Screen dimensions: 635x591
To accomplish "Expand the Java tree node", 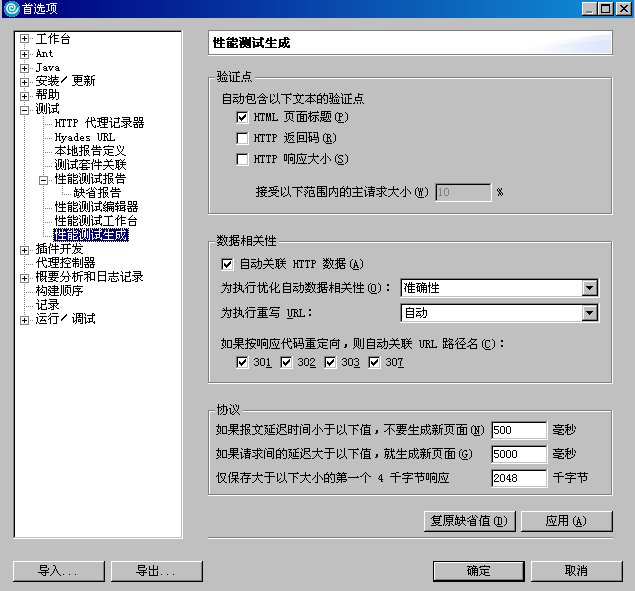I will 24,68.
